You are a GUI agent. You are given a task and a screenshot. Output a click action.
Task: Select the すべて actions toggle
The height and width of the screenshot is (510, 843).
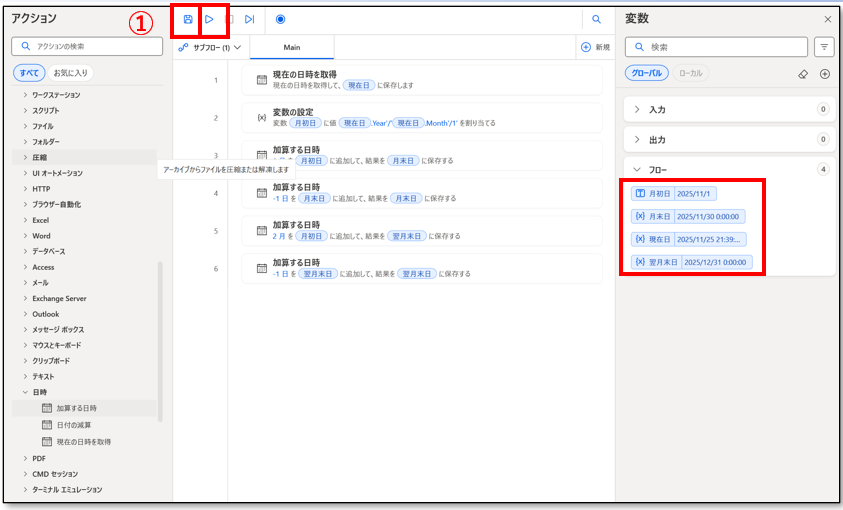point(28,73)
